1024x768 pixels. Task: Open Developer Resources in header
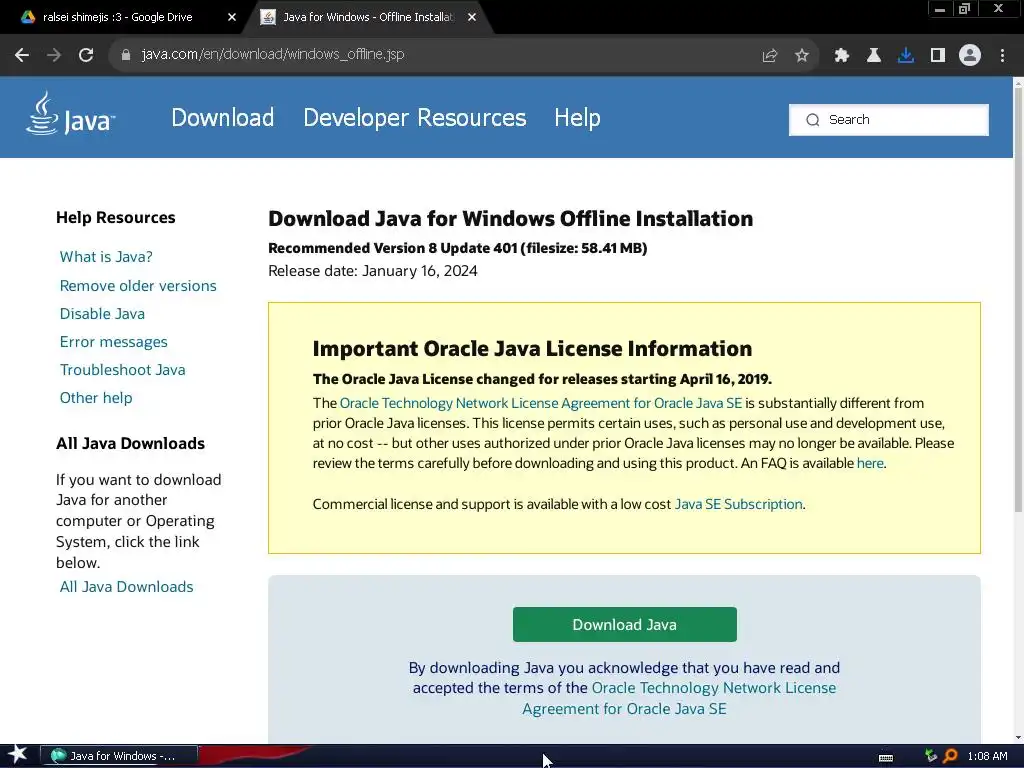pos(415,118)
